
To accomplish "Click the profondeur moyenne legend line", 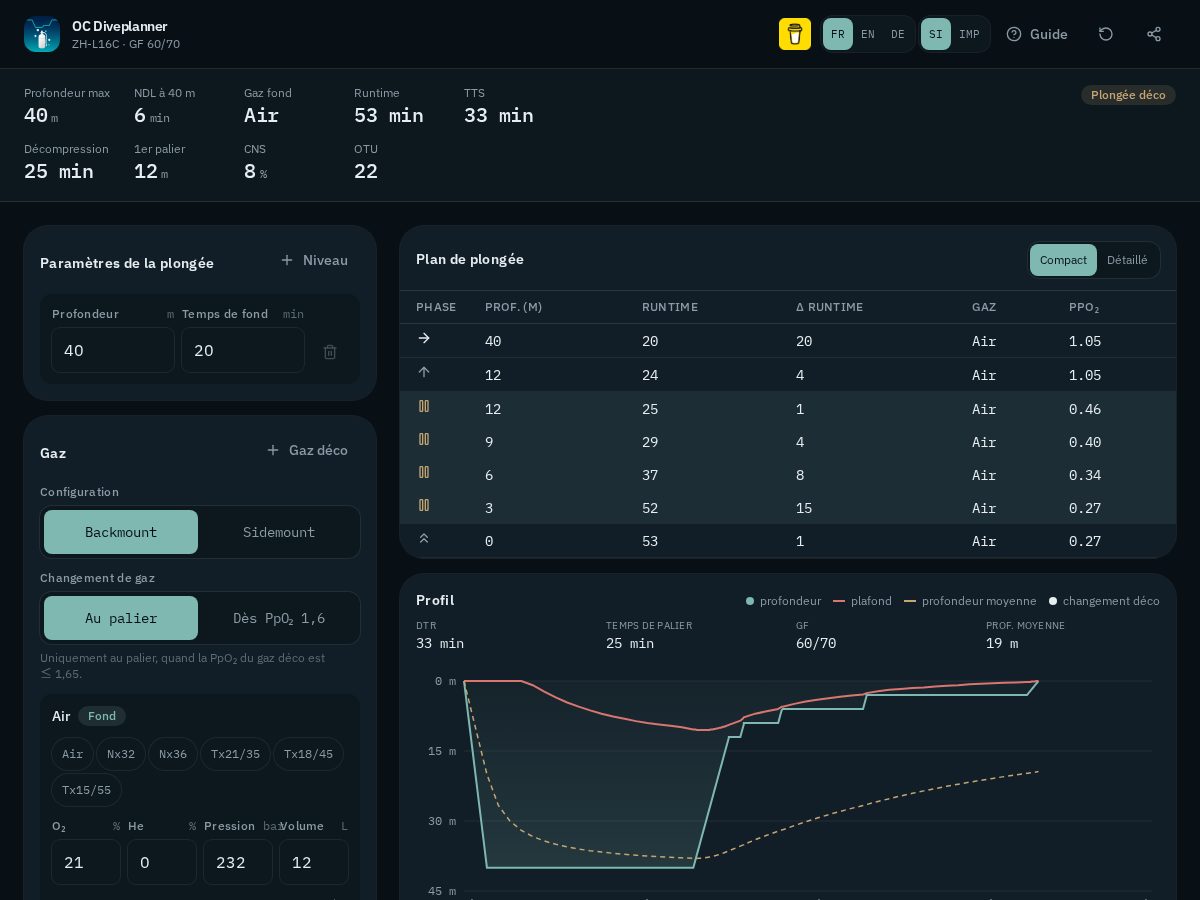I will click(910, 601).
